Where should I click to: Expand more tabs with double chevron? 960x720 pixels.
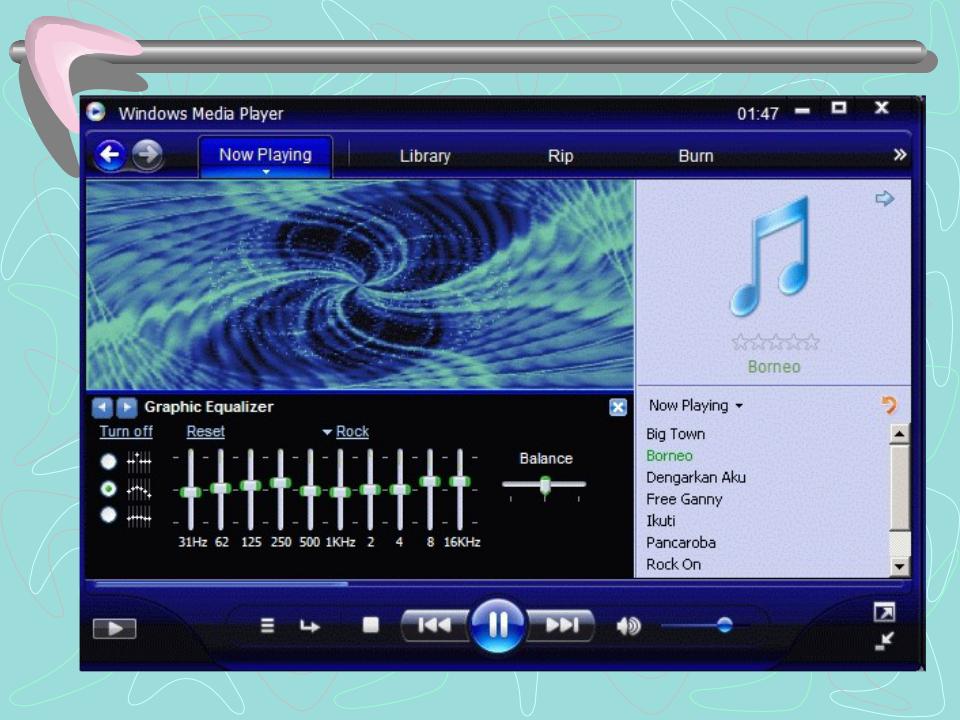click(x=899, y=154)
